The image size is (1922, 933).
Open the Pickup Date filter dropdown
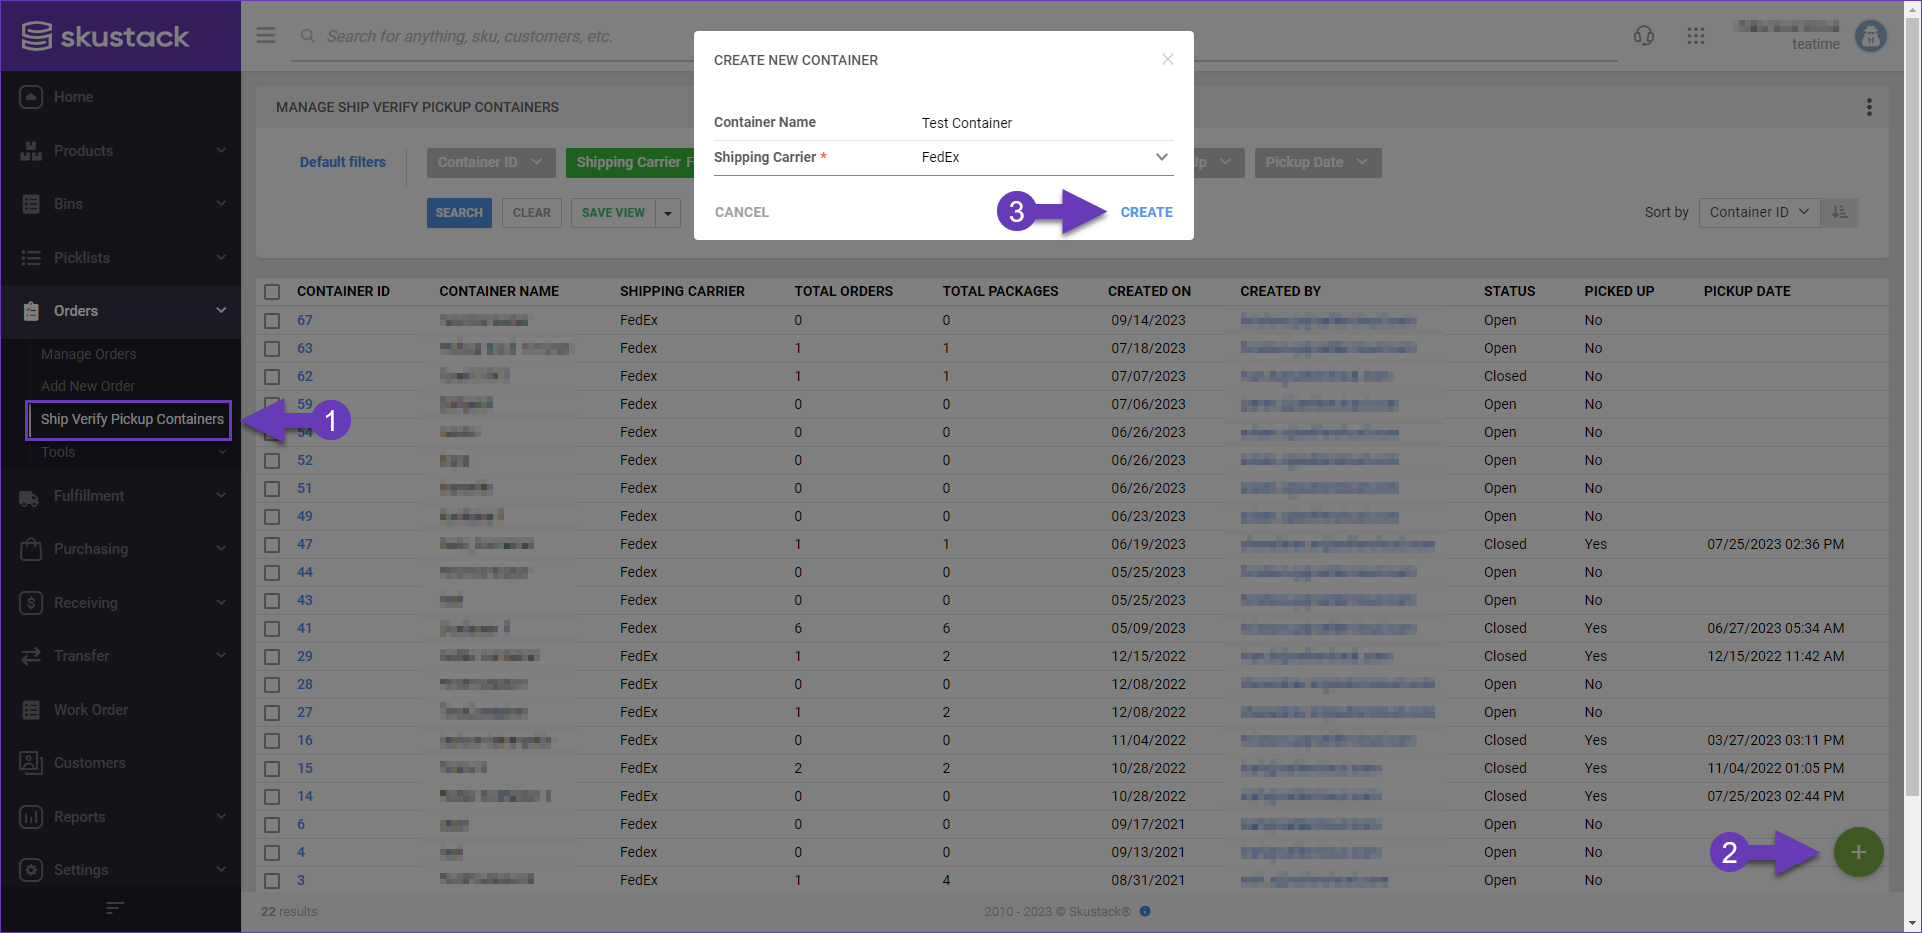click(x=1317, y=162)
